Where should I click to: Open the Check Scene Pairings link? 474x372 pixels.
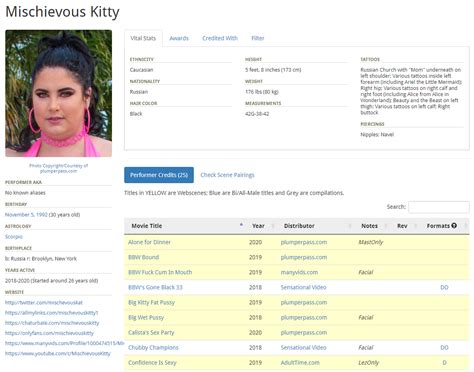click(227, 175)
